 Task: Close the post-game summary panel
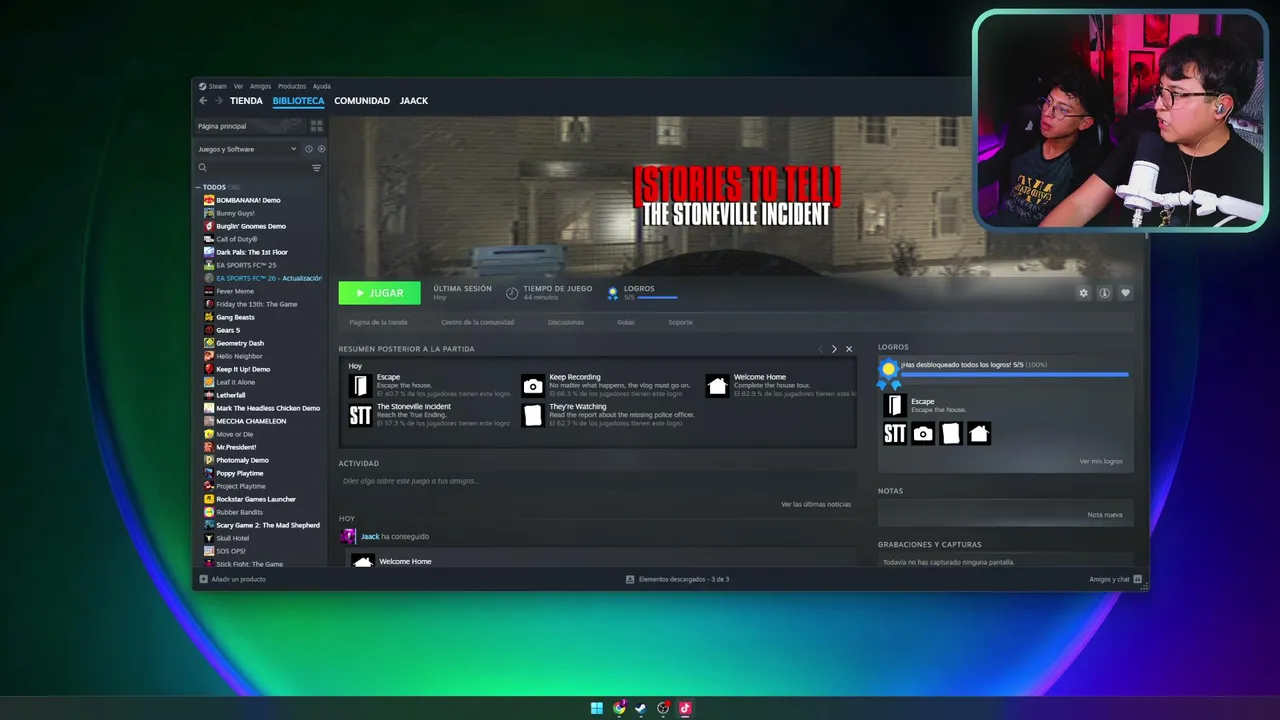point(849,349)
